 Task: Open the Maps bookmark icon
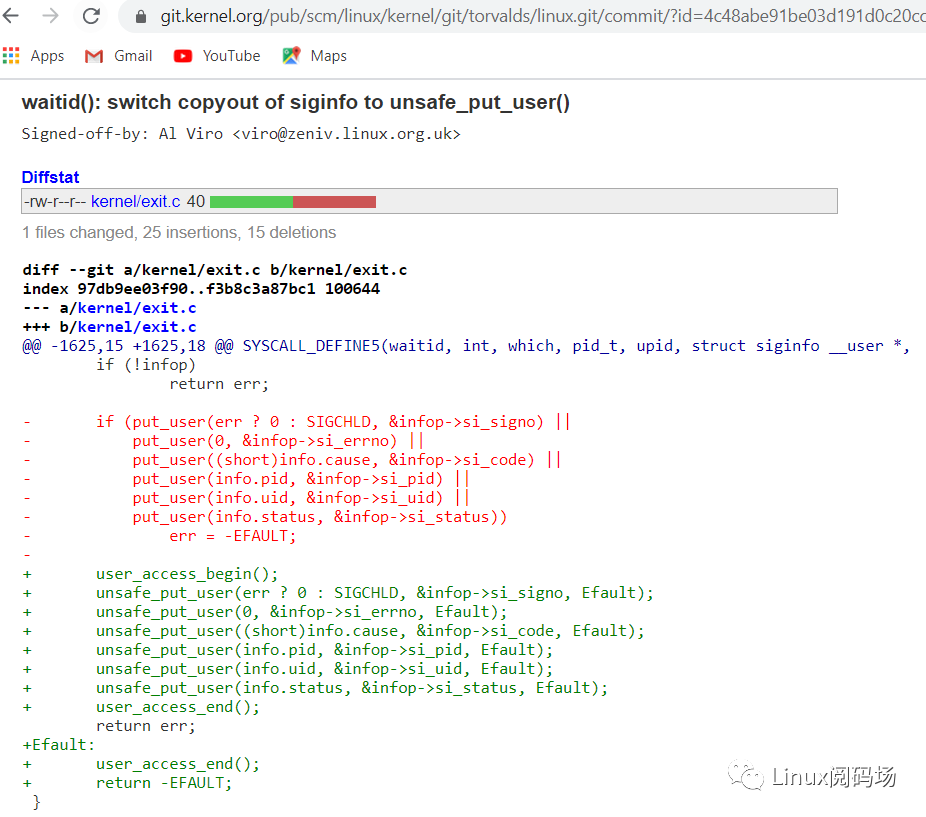click(x=291, y=56)
